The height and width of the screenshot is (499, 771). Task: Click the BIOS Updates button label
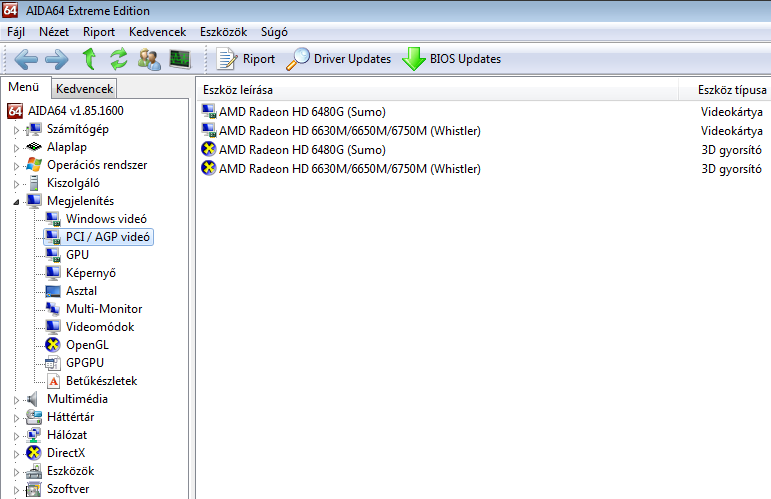click(x=466, y=59)
